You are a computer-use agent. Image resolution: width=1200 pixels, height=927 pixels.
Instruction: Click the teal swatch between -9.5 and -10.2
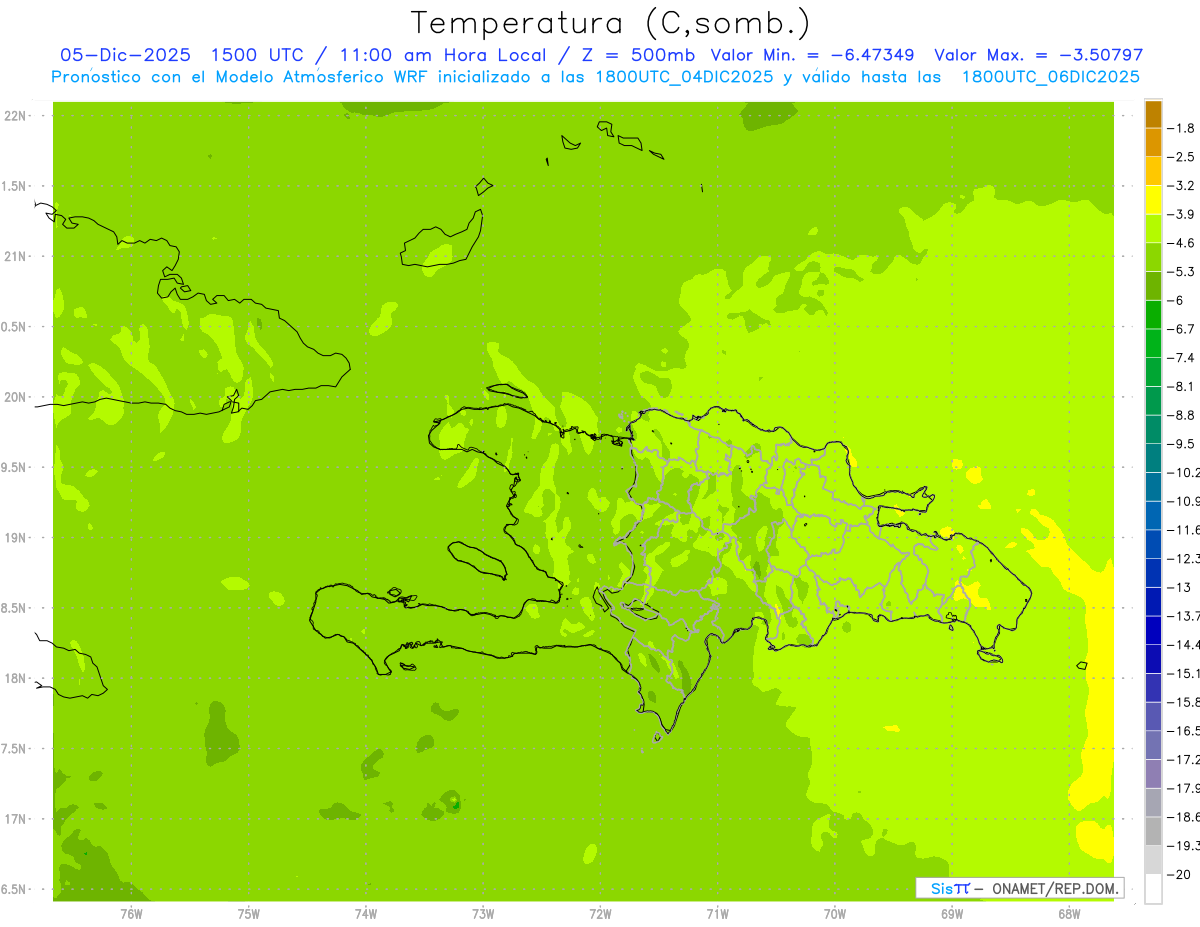click(1153, 458)
